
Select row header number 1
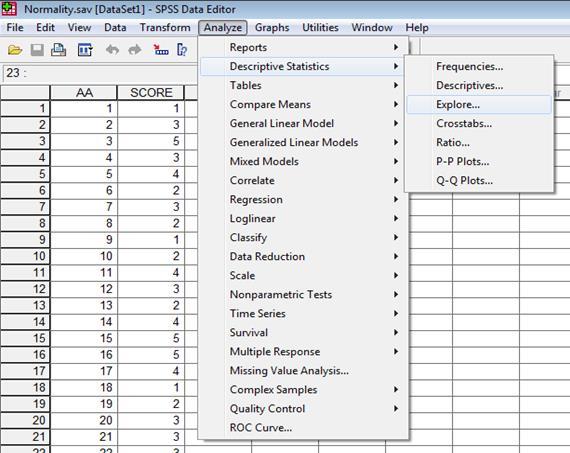click(x=25, y=108)
